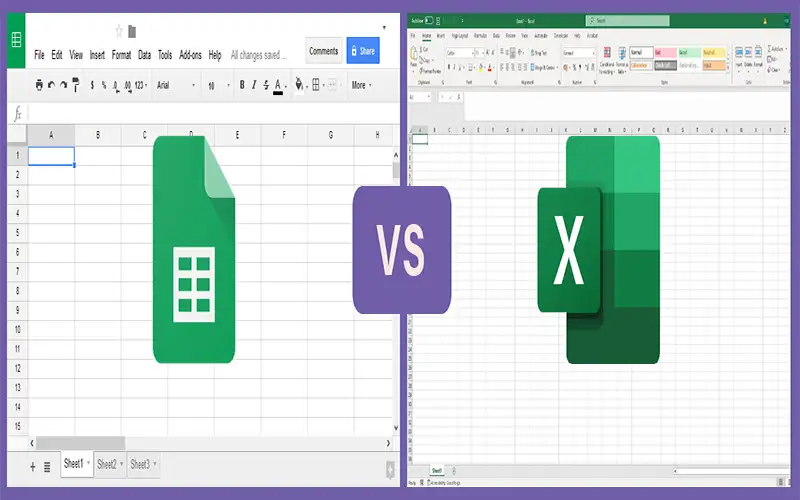Image resolution: width=800 pixels, height=500 pixels.
Task: Click the all sheets list icon
Action: click(x=47, y=466)
